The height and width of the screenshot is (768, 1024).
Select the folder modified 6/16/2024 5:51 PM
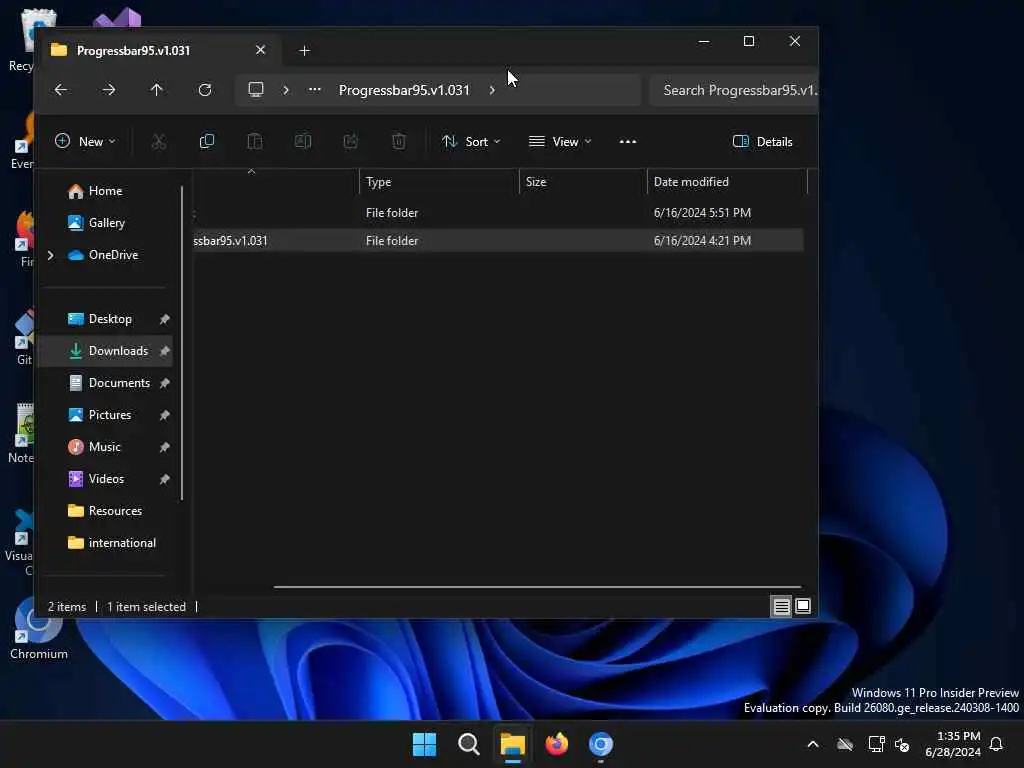[498, 213]
